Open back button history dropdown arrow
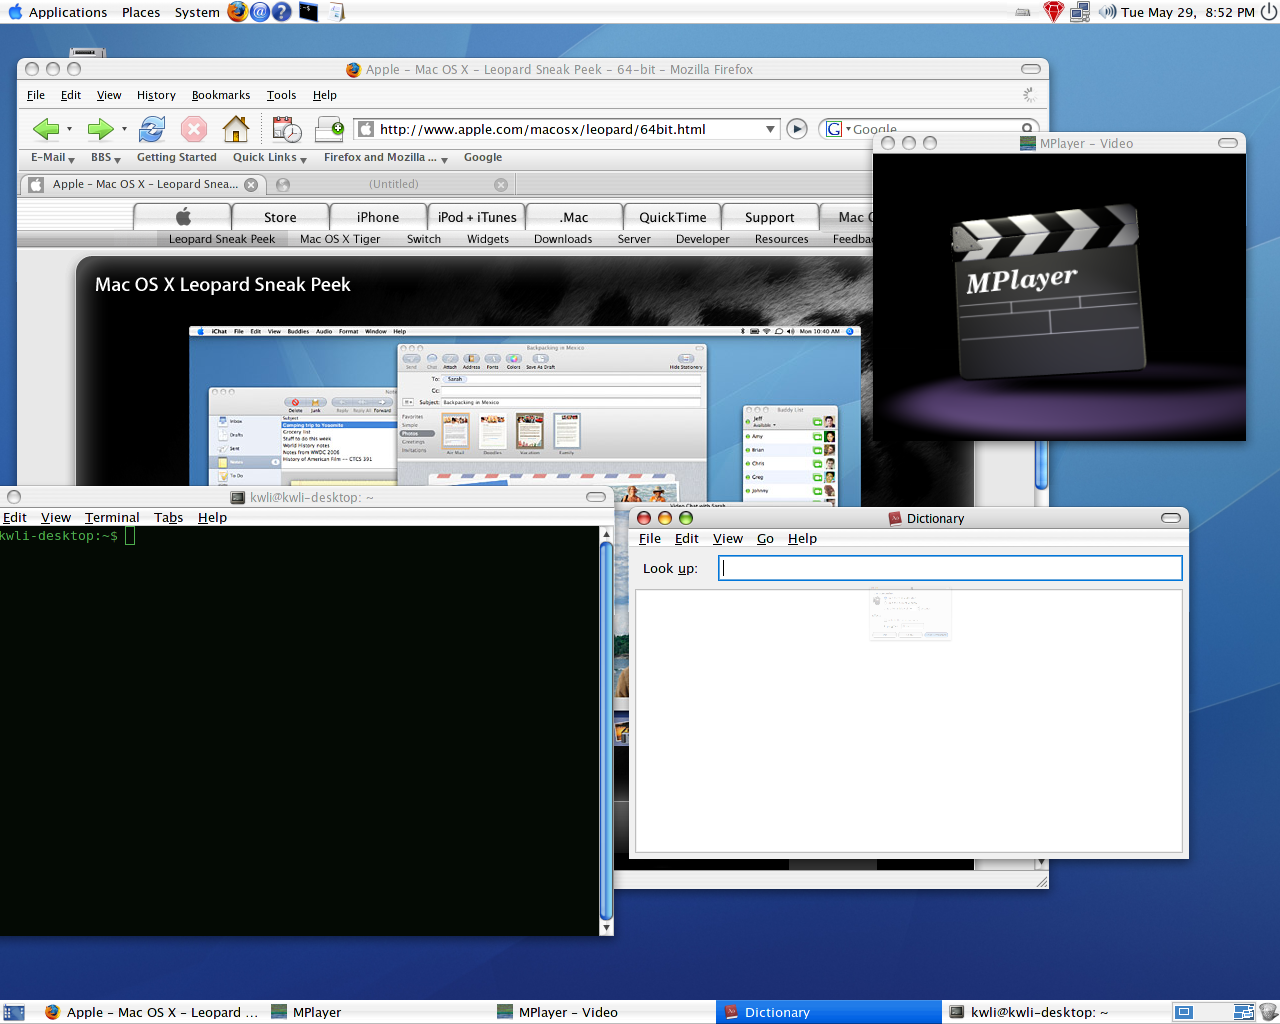 coord(69,129)
